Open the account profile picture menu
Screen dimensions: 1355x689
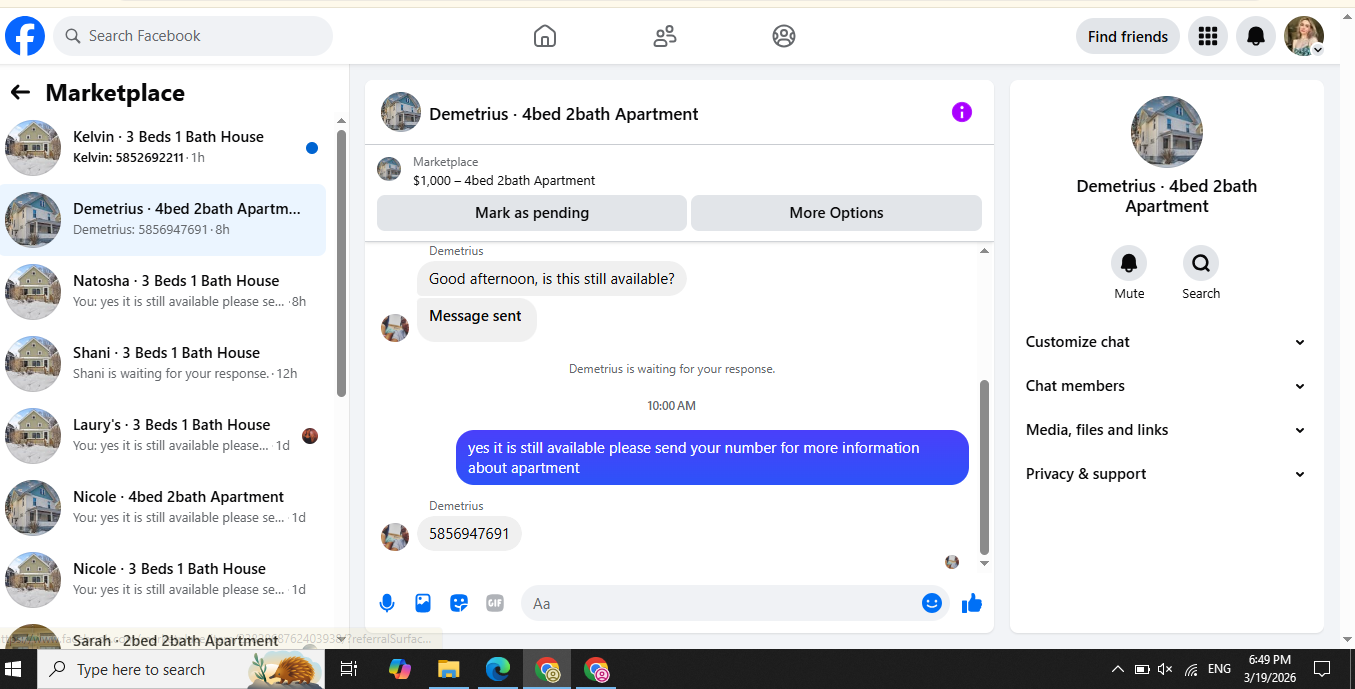pos(1304,36)
